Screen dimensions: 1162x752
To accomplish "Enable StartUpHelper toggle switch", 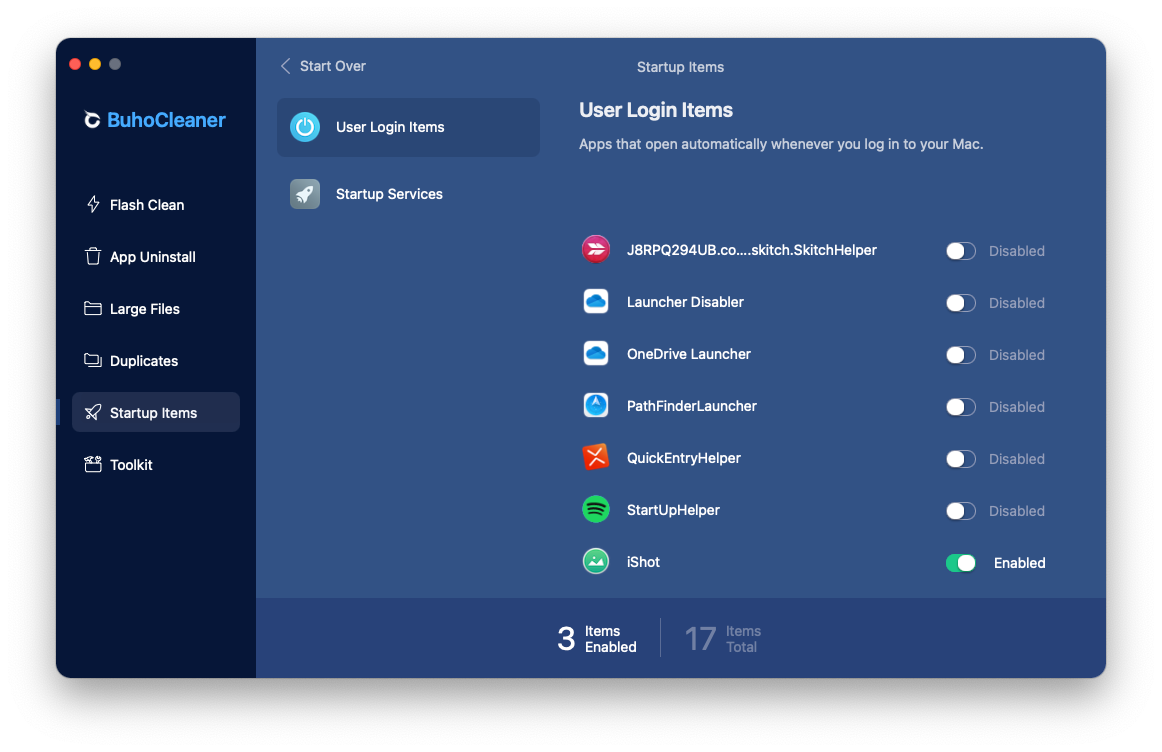I will (x=960, y=510).
